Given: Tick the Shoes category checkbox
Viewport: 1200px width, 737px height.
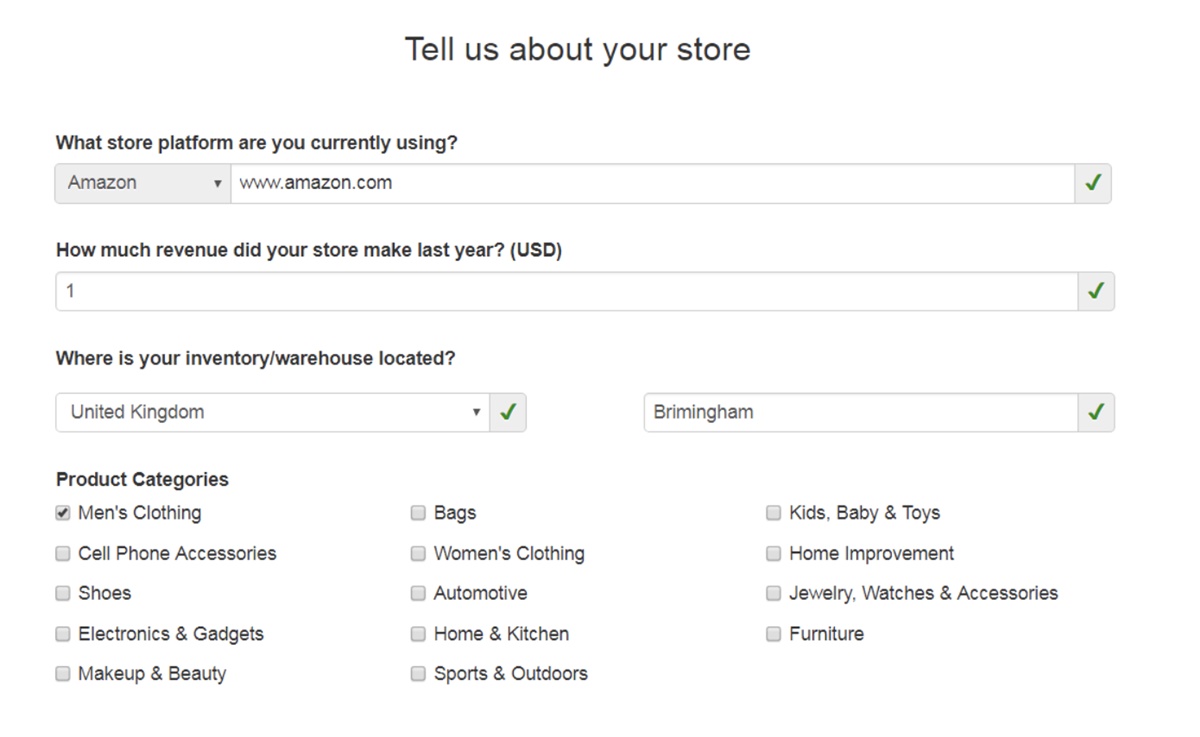Looking at the screenshot, I should [x=63, y=593].
